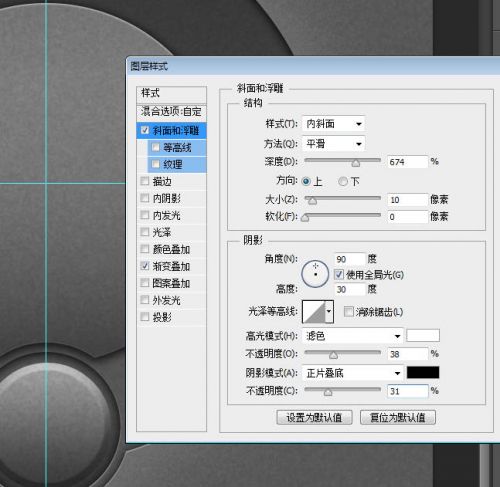
Task: Click the angle dial circle
Action: point(315,274)
